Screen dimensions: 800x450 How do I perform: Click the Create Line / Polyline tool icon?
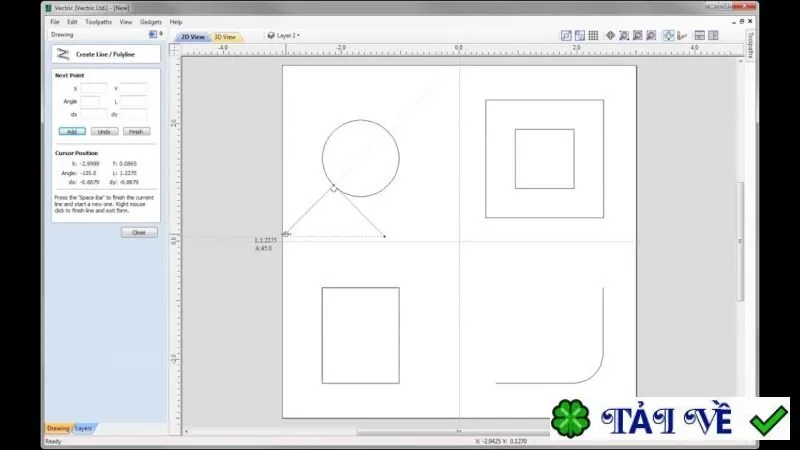63,54
